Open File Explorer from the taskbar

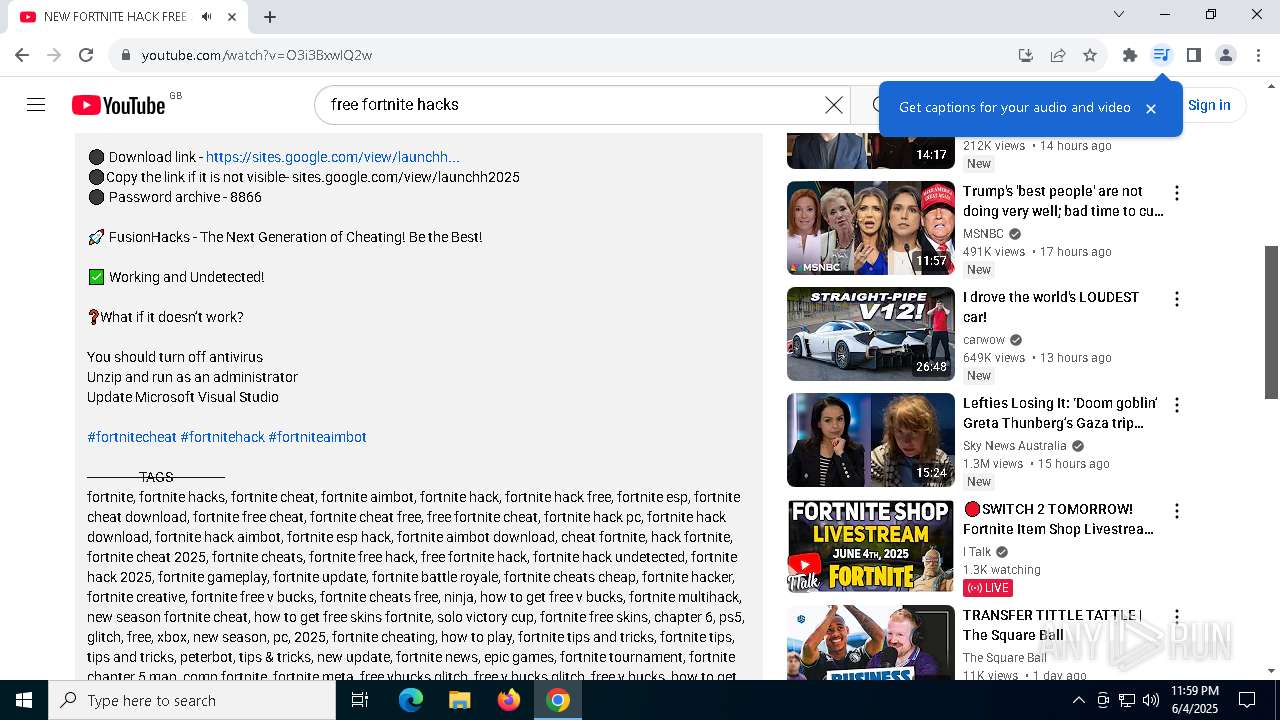(460, 700)
